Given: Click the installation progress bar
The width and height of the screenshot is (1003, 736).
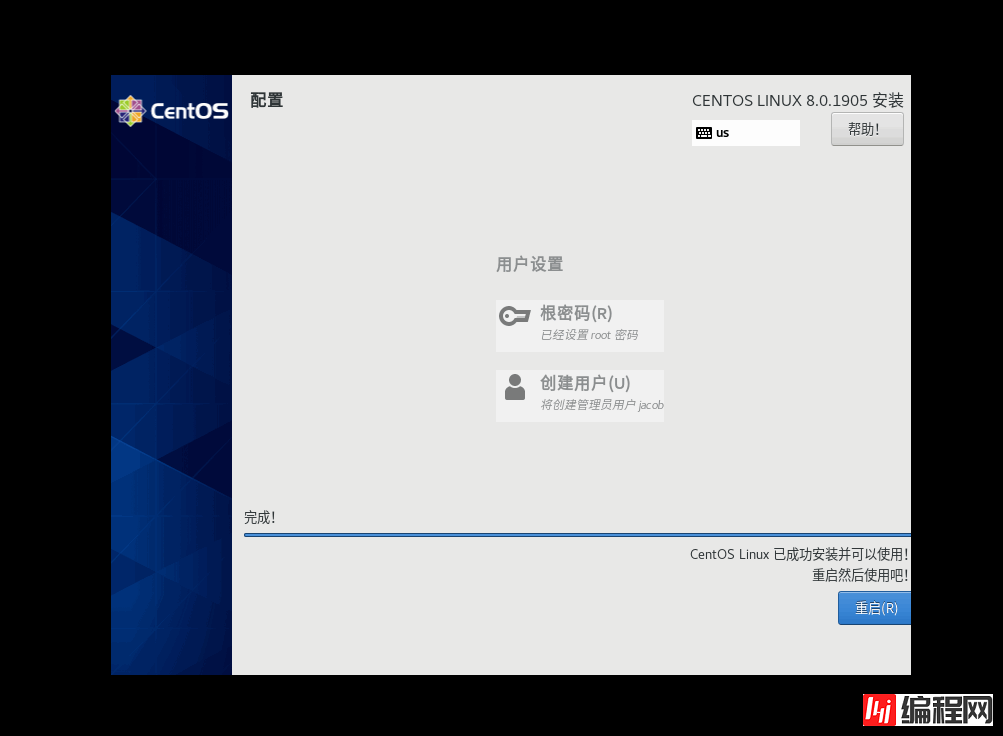Looking at the screenshot, I should click(576, 535).
